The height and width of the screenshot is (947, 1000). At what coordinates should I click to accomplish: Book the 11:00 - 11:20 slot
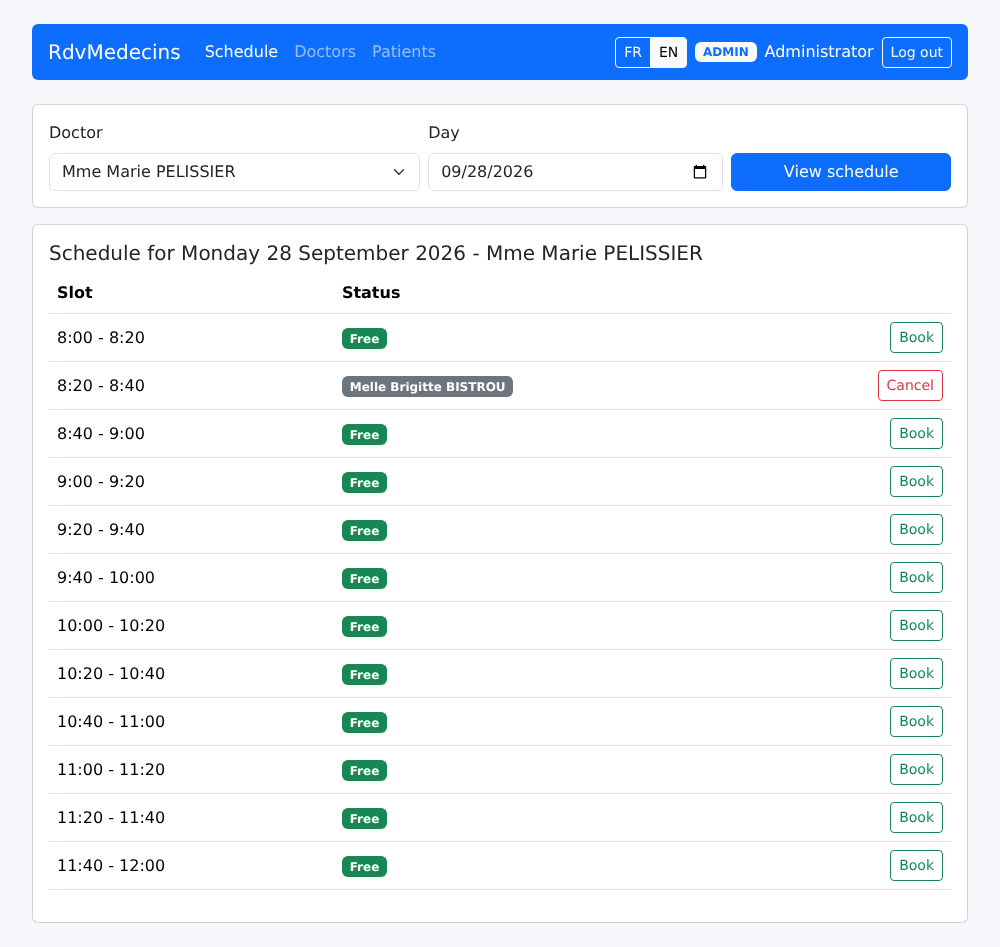pos(916,769)
